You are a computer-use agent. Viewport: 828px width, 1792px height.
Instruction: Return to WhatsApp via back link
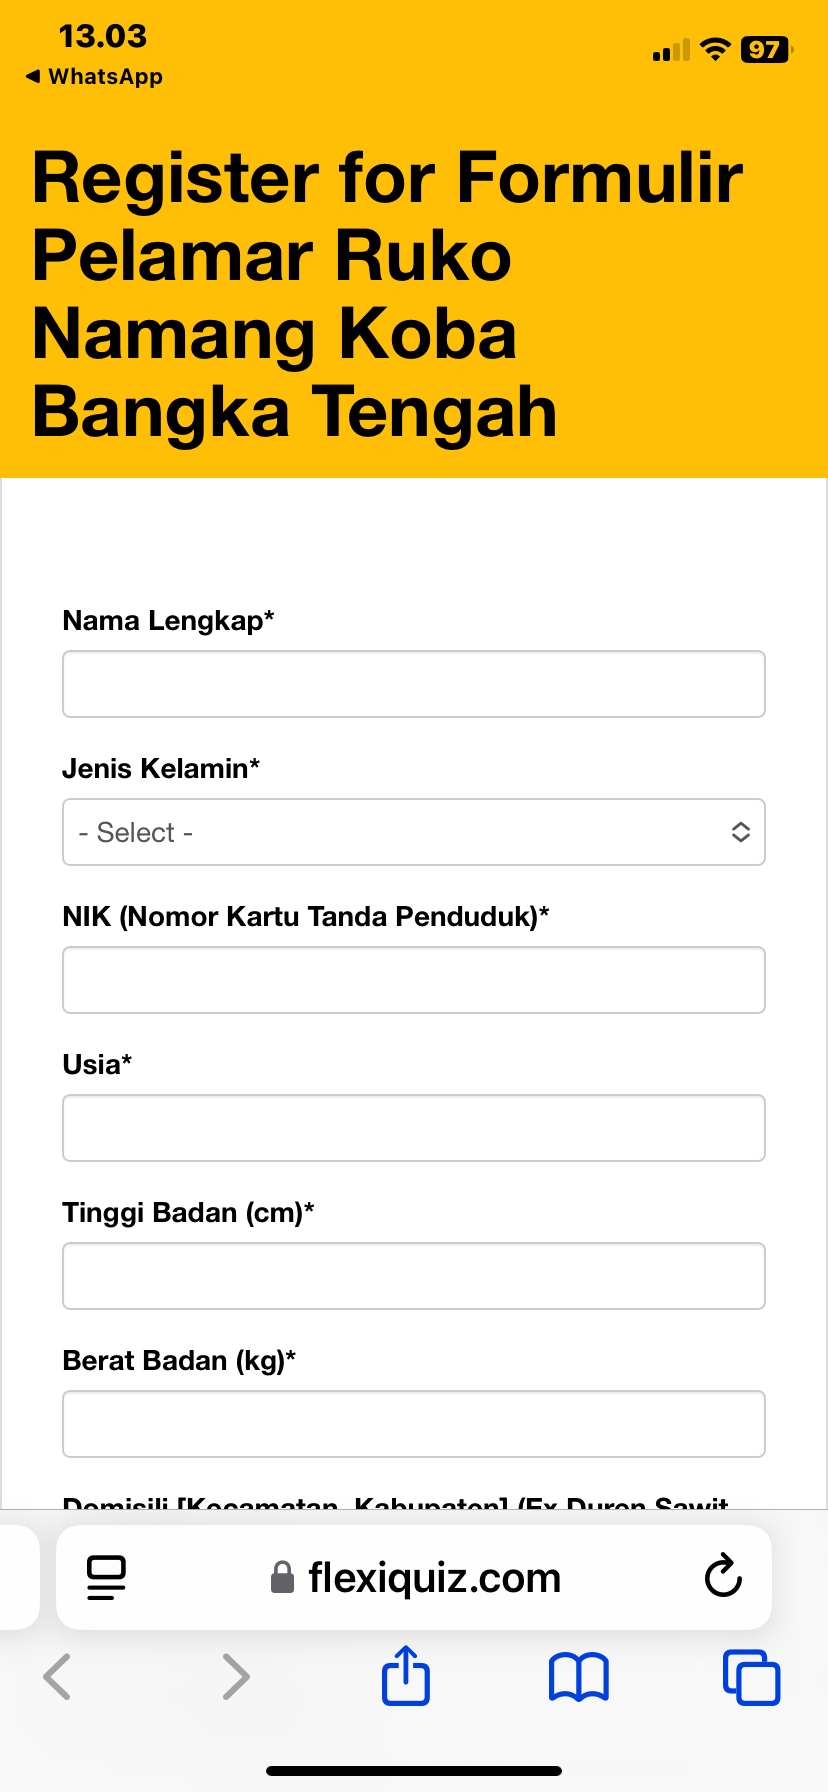[95, 77]
